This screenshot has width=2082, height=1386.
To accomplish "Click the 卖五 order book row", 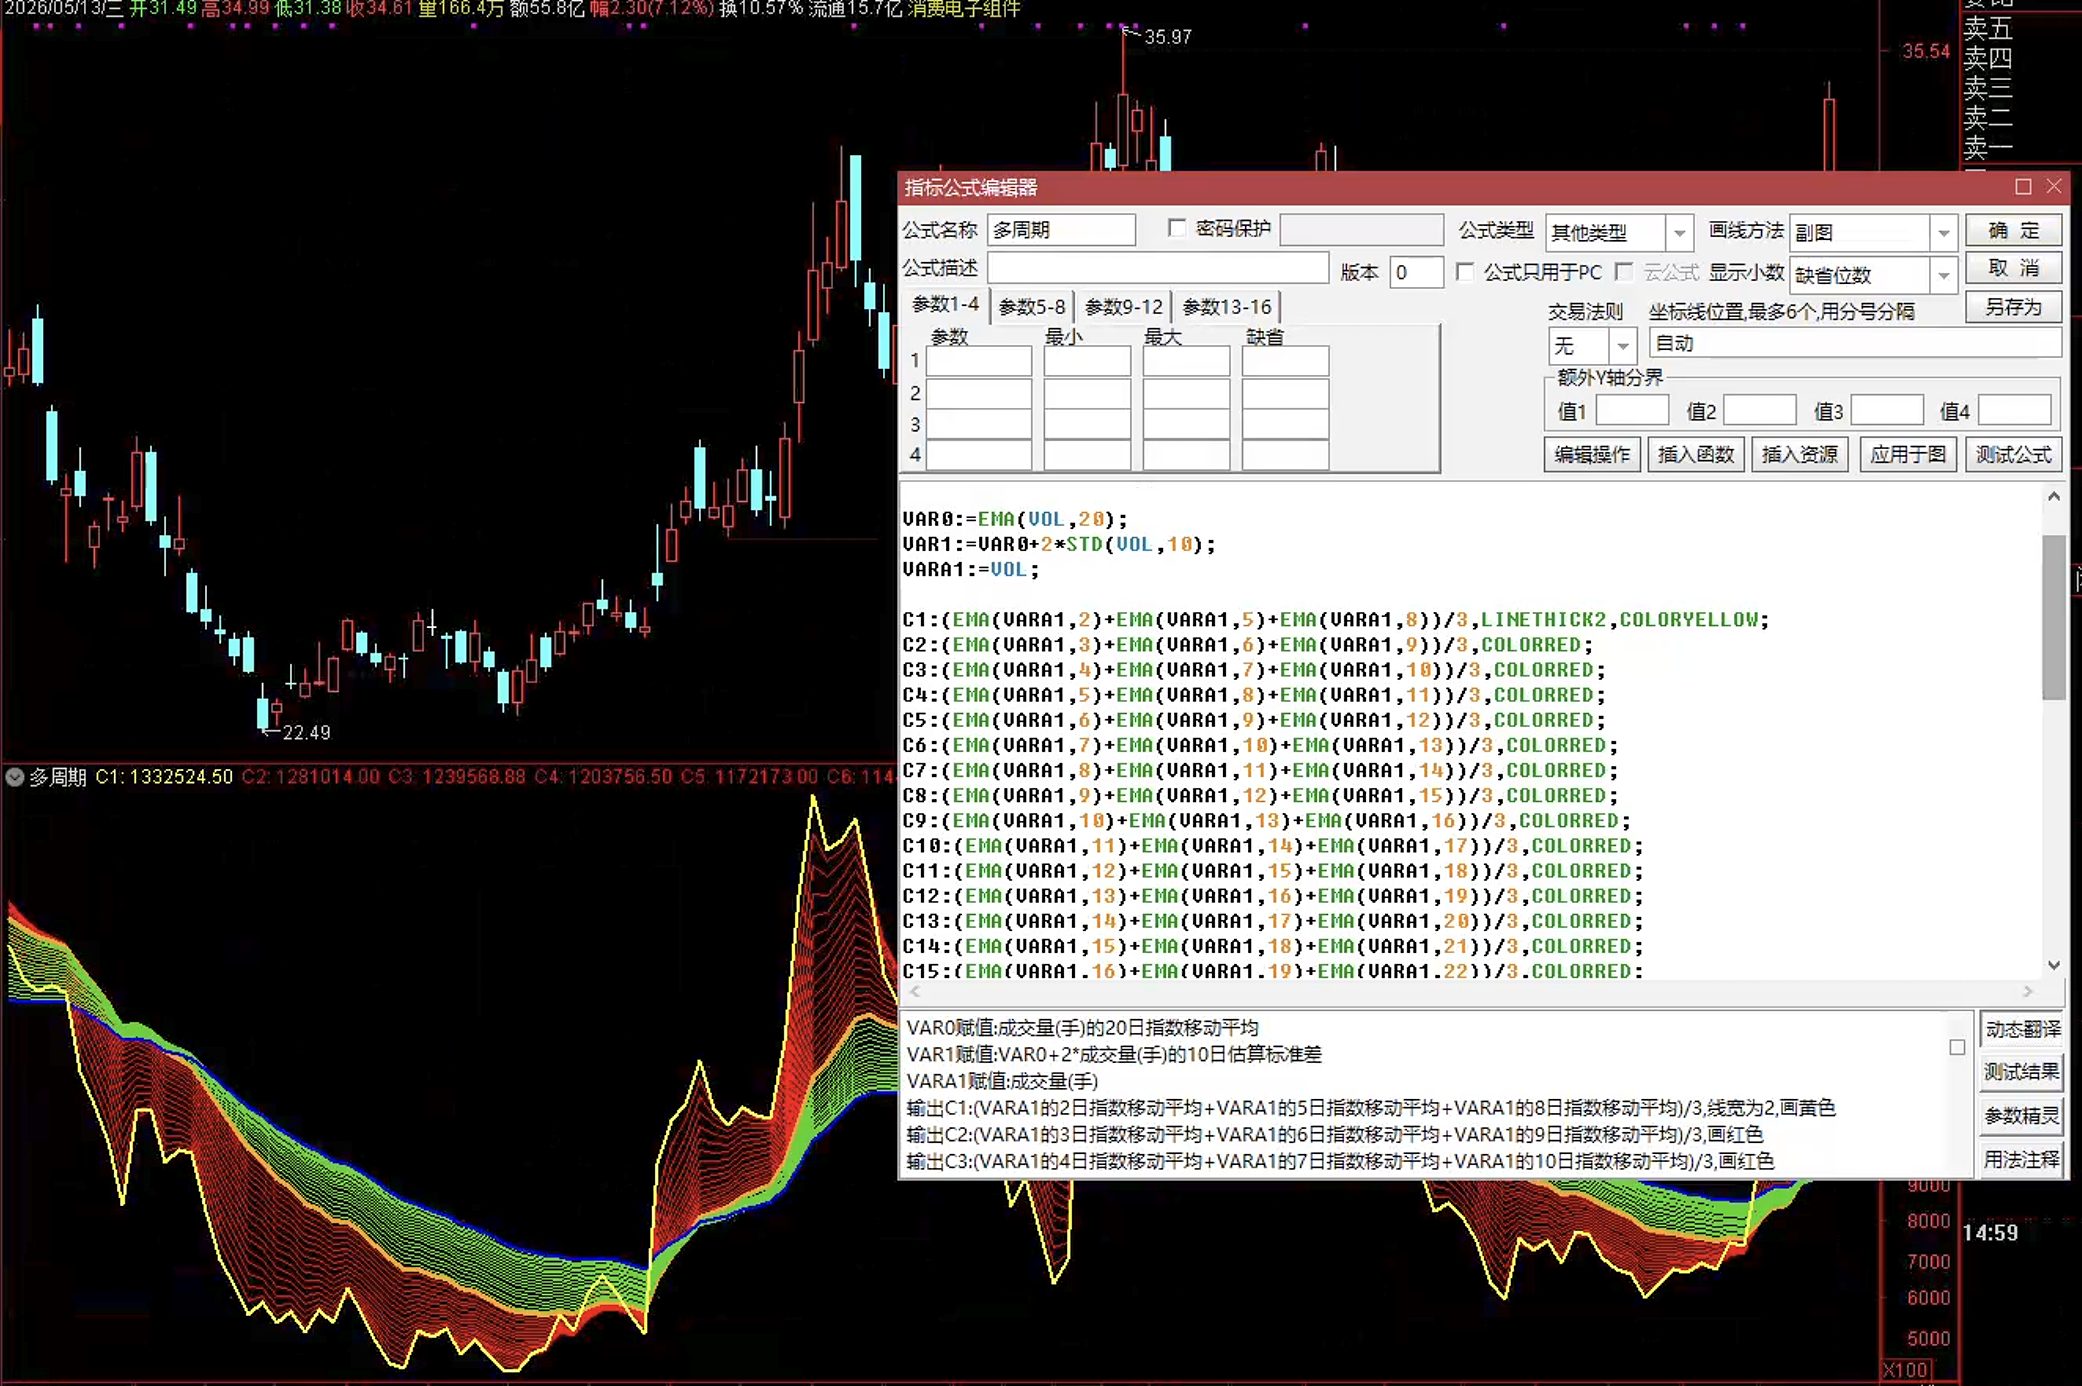I will (1988, 28).
